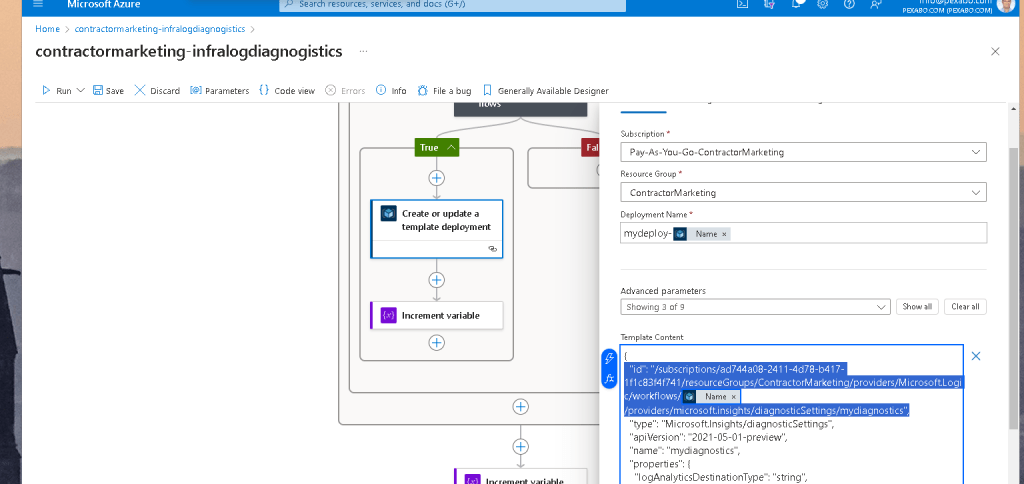Switch to Code view
This screenshot has width=1024, height=484.
(287, 91)
